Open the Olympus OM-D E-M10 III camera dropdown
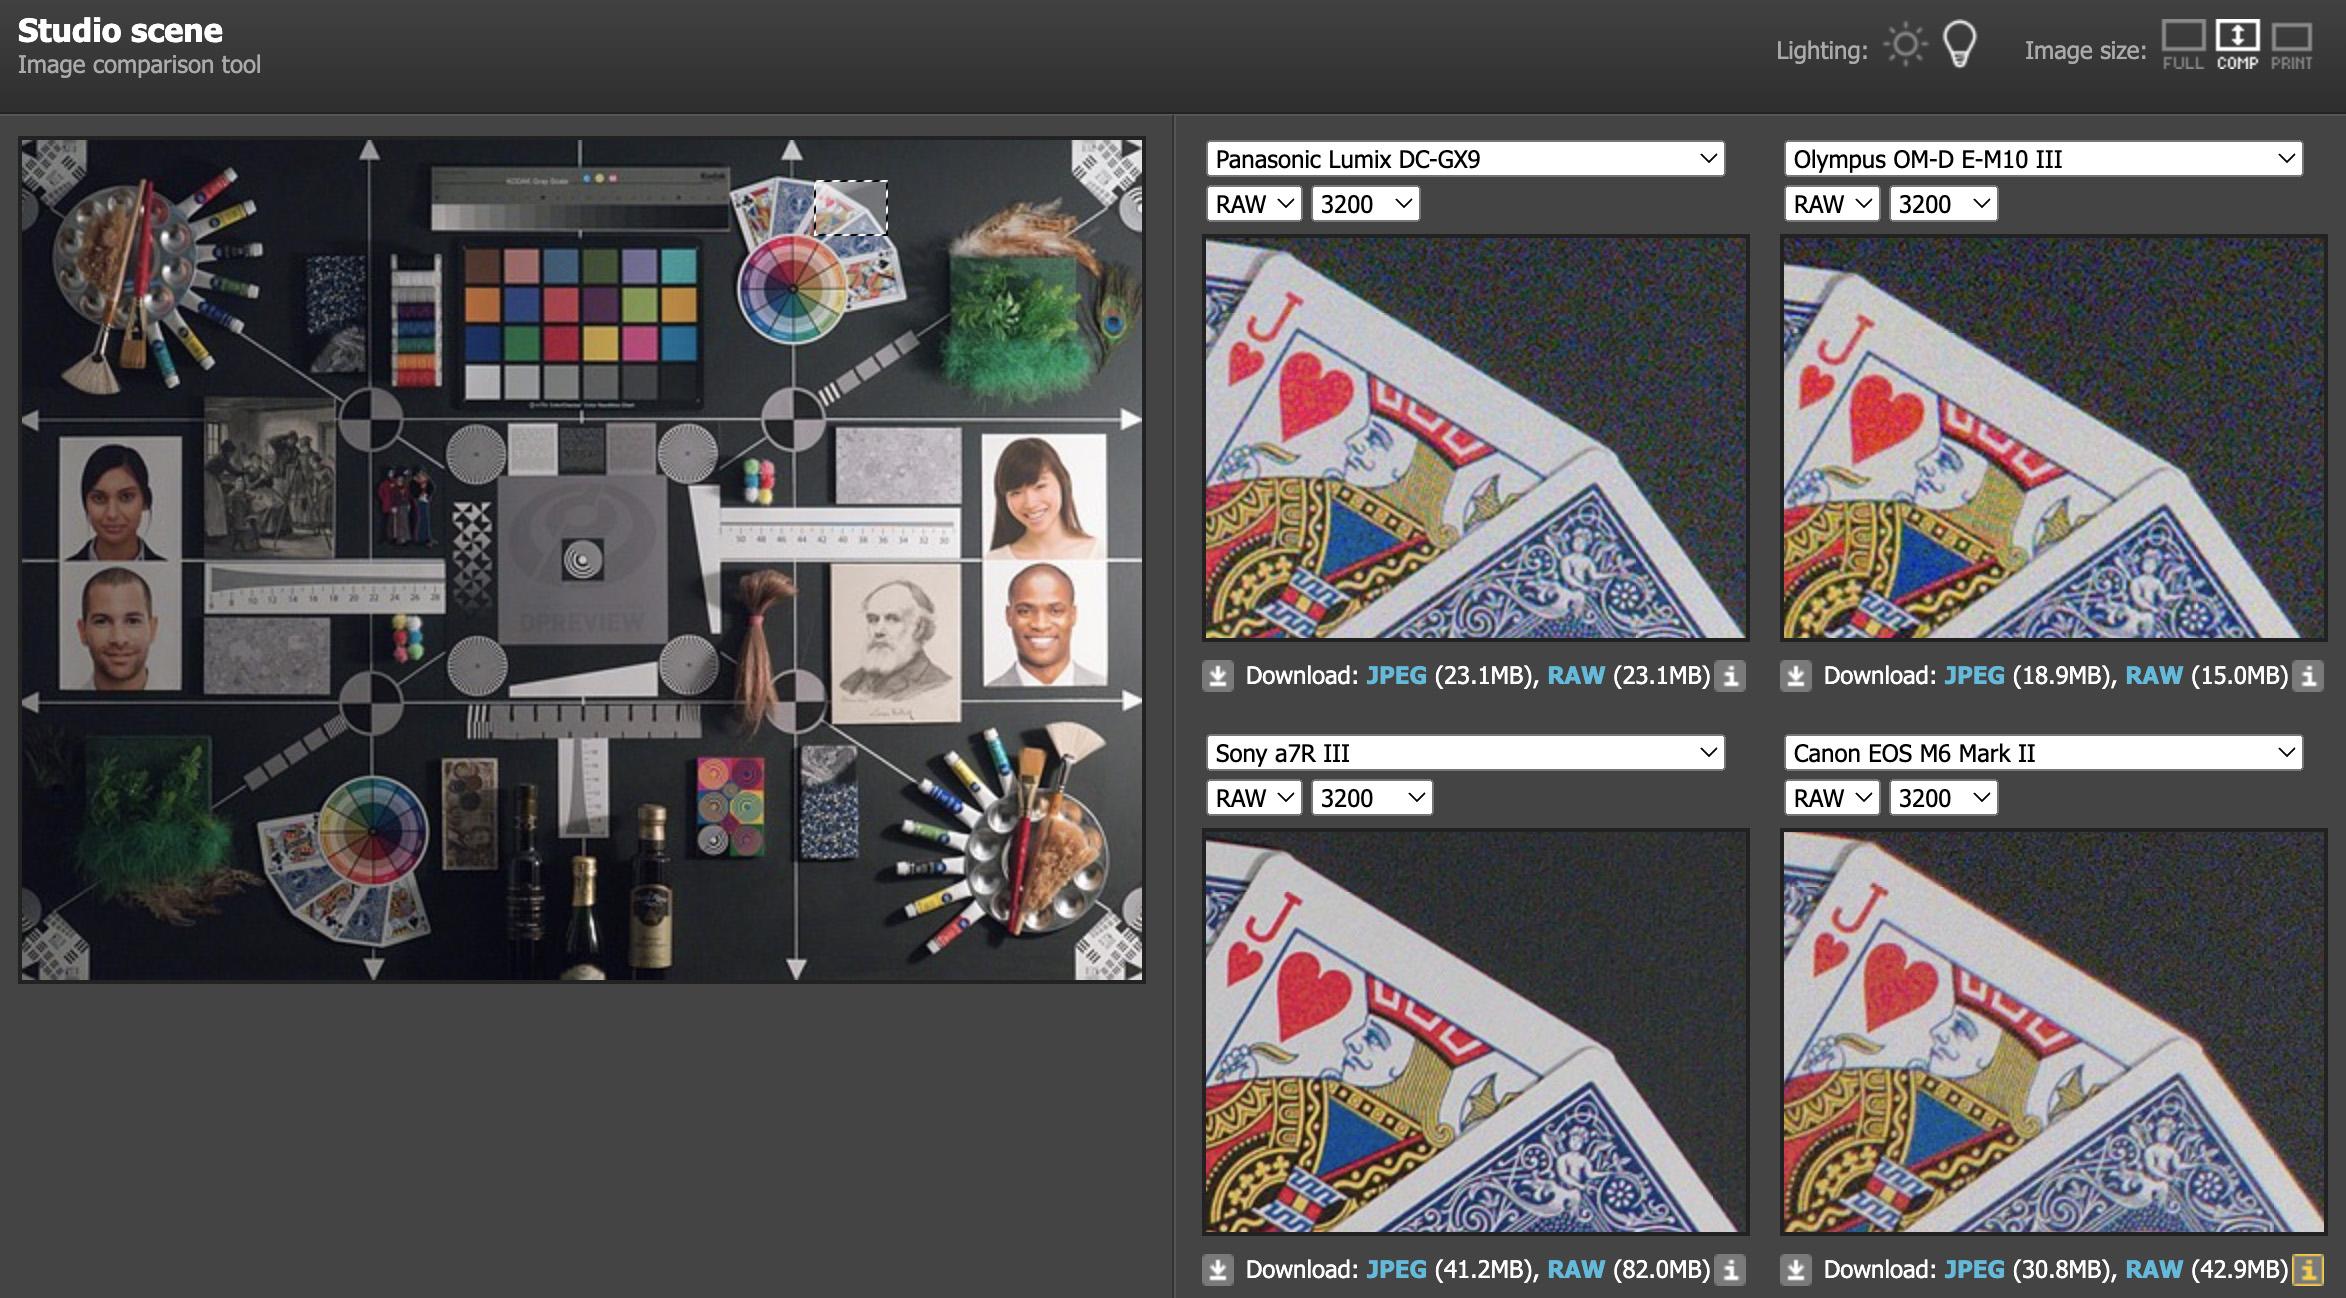Viewport: 2346px width, 1298px height. pyautogui.click(x=2043, y=159)
